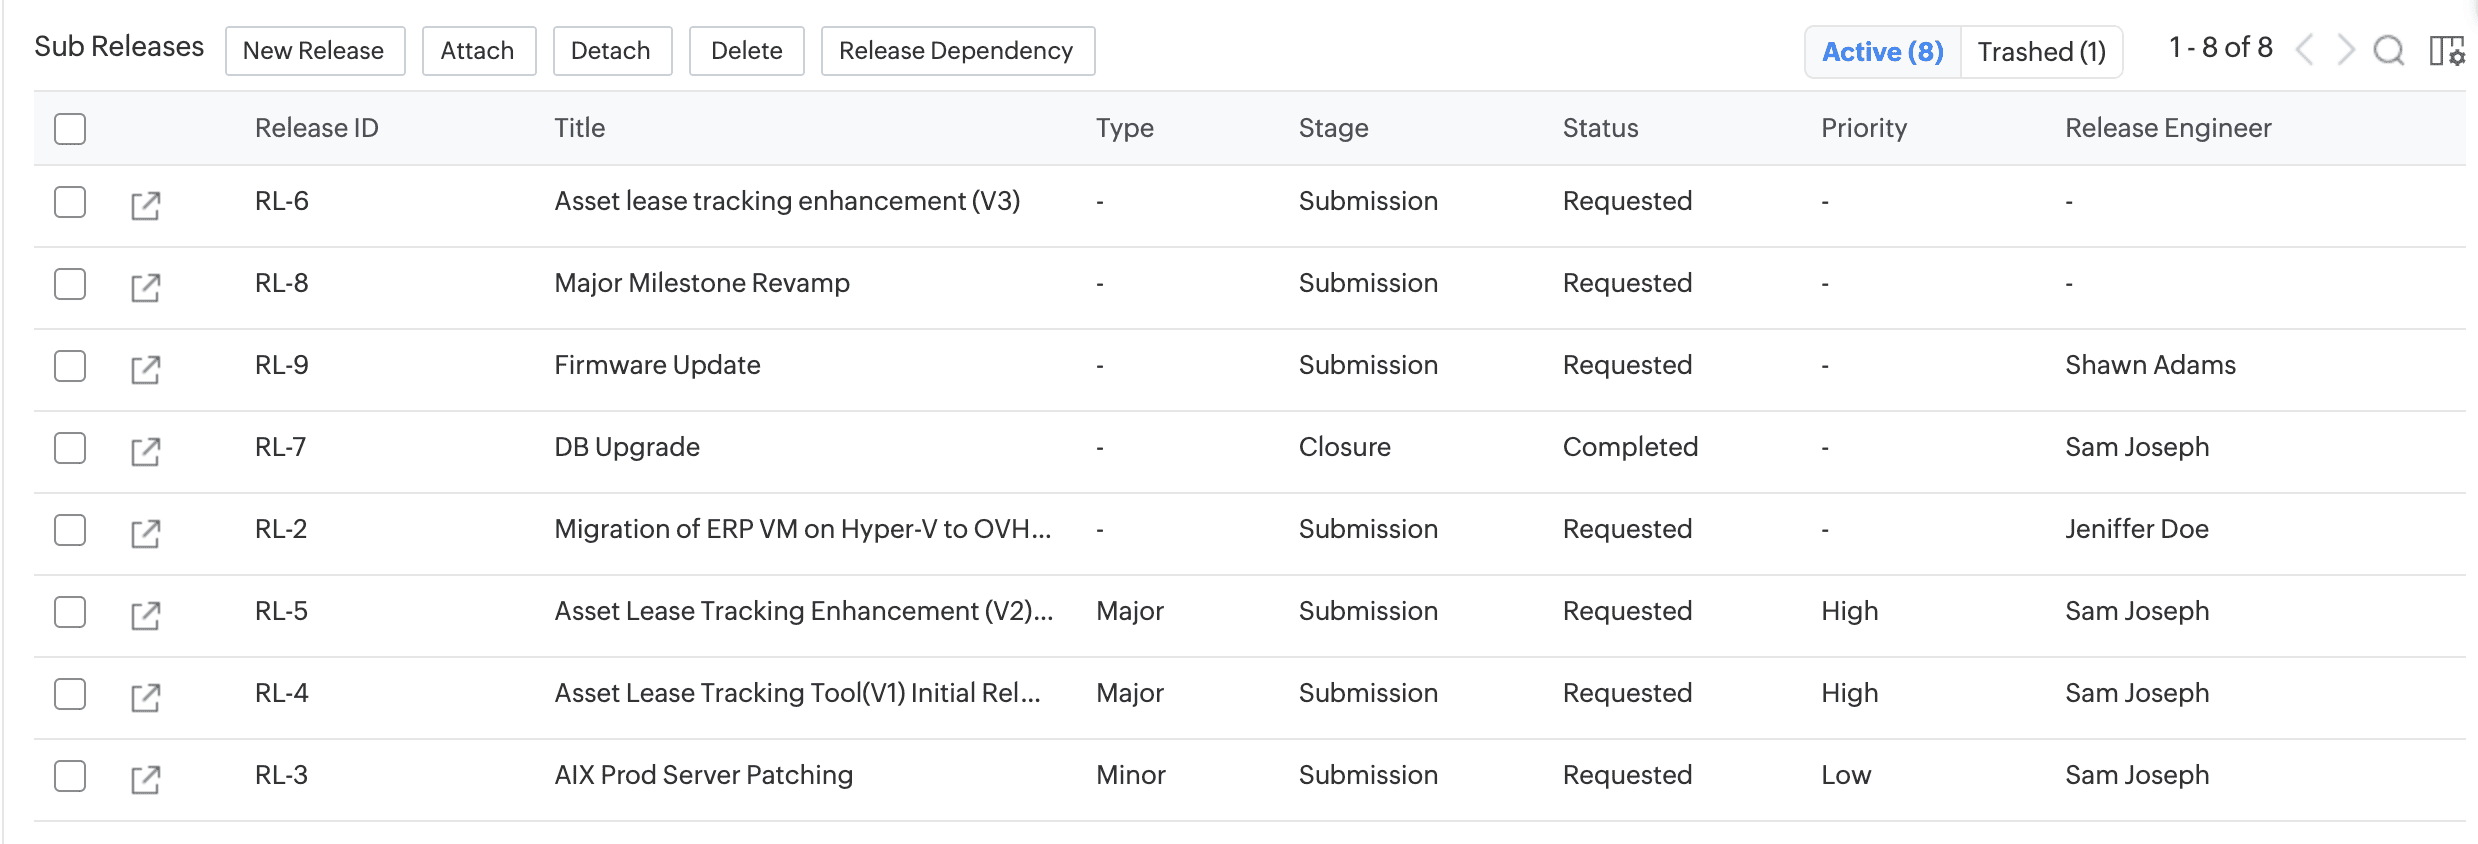Open the column customization settings icon
The width and height of the screenshot is (2478, 844).
tap(2447, 51)
